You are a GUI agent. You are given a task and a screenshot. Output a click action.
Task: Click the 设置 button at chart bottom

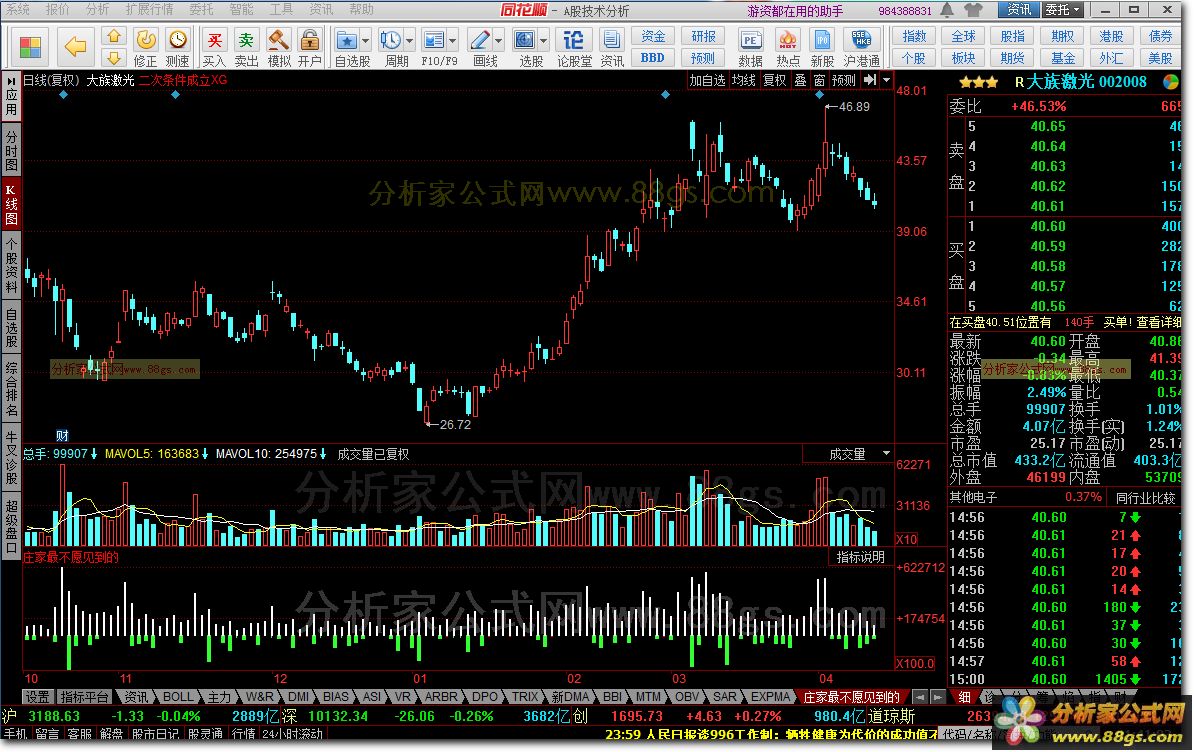(37, 696)
